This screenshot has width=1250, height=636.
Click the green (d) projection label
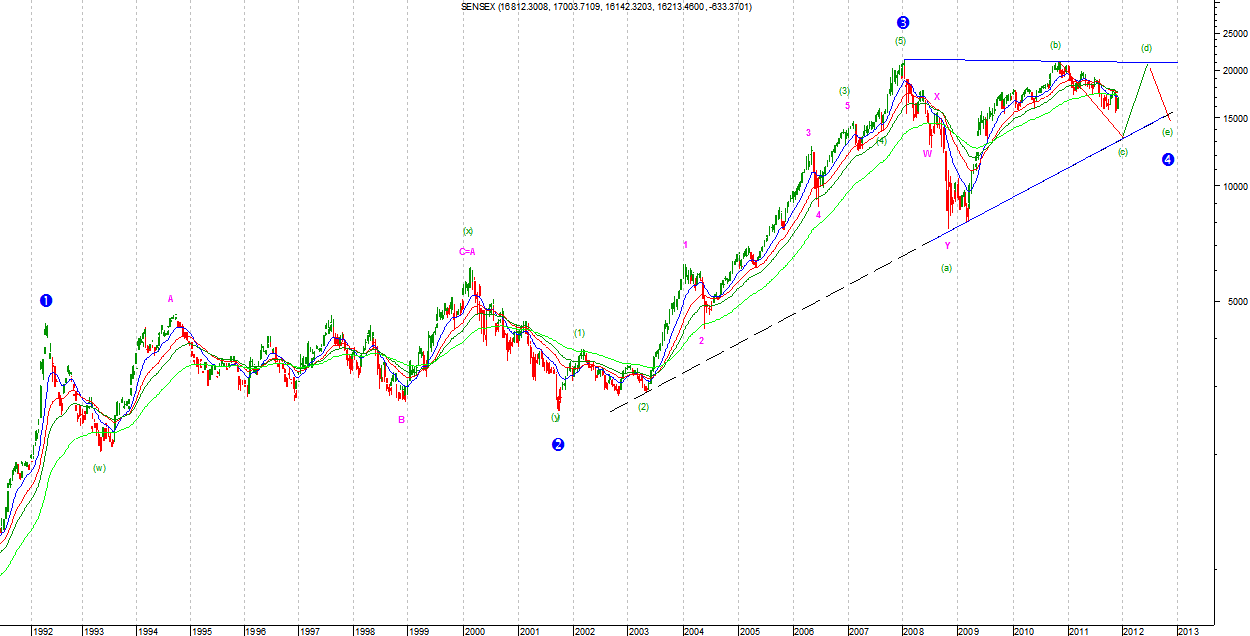1146,48
